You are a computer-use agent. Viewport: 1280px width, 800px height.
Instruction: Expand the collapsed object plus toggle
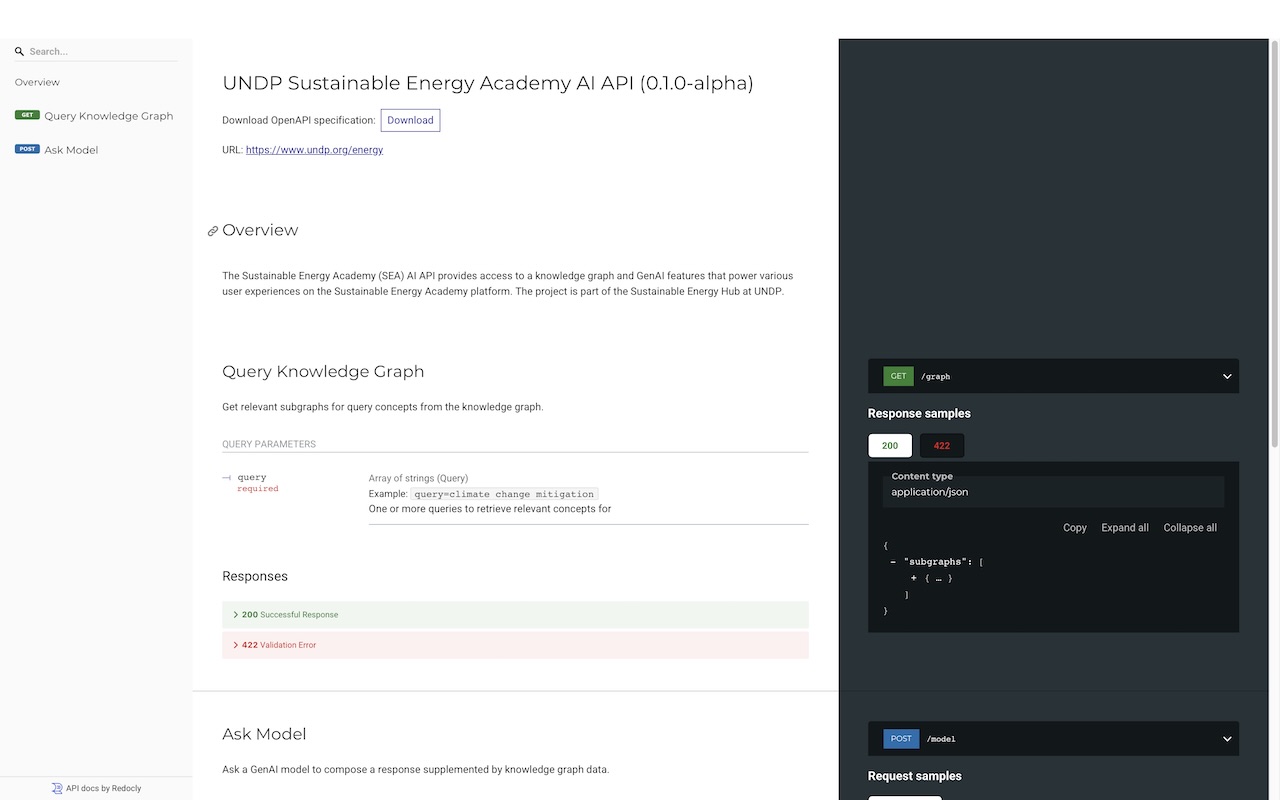914,578
